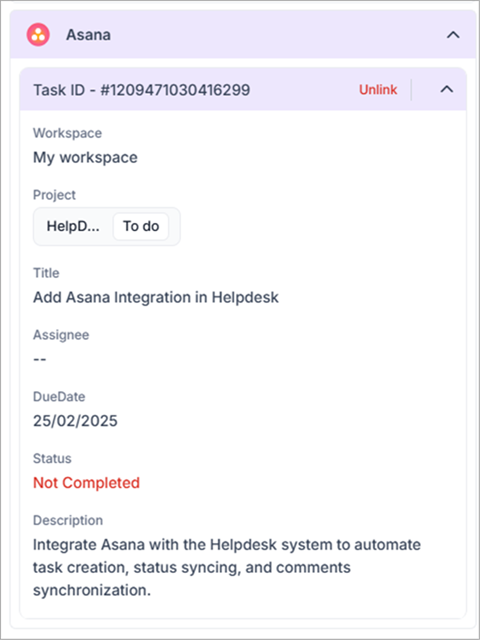480x640 pixels.
Task: Click the To do section badge
Action: tap(141, 226)
